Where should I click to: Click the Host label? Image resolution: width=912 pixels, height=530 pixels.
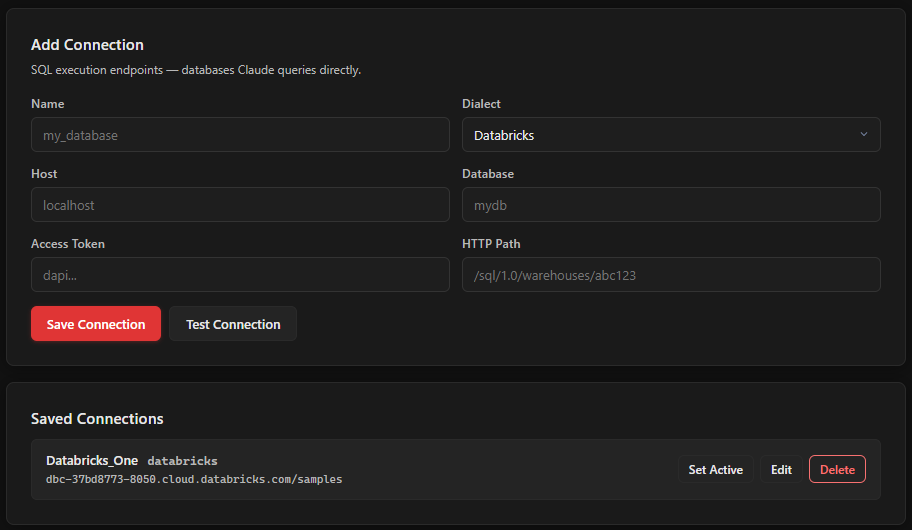[44, 174]
